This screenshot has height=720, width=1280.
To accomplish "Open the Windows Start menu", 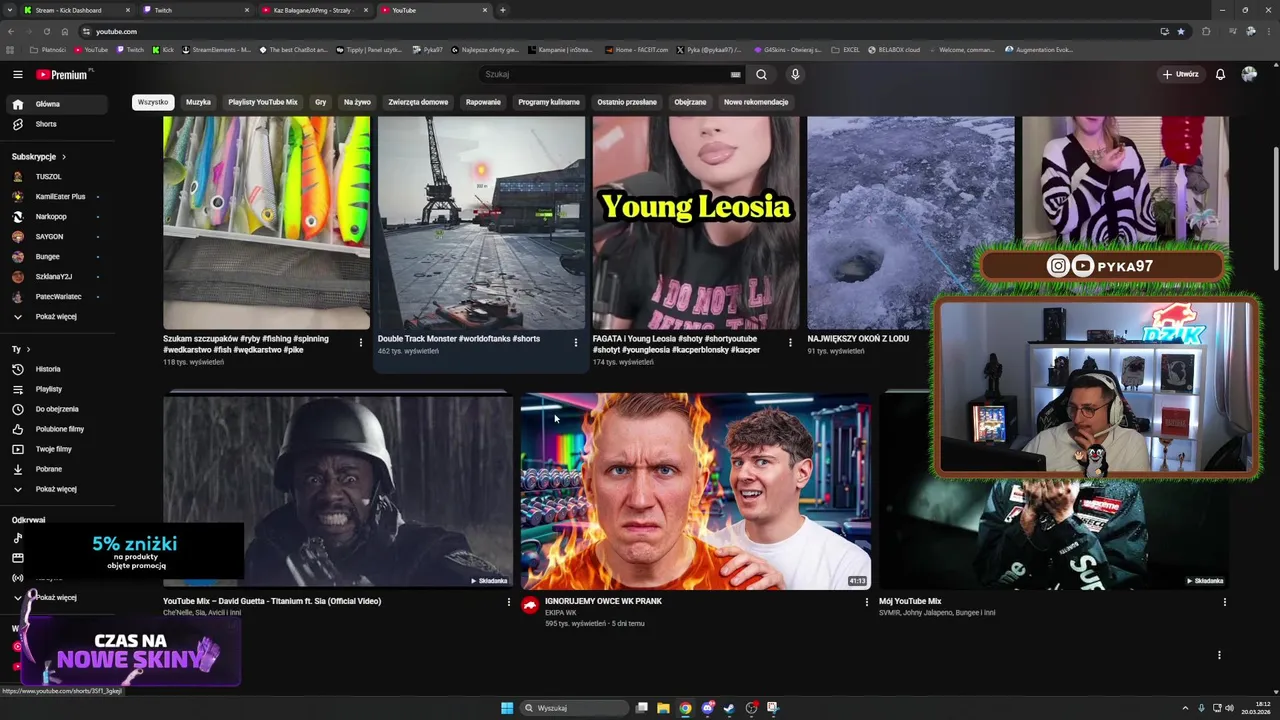I will (x=507, y=708).
